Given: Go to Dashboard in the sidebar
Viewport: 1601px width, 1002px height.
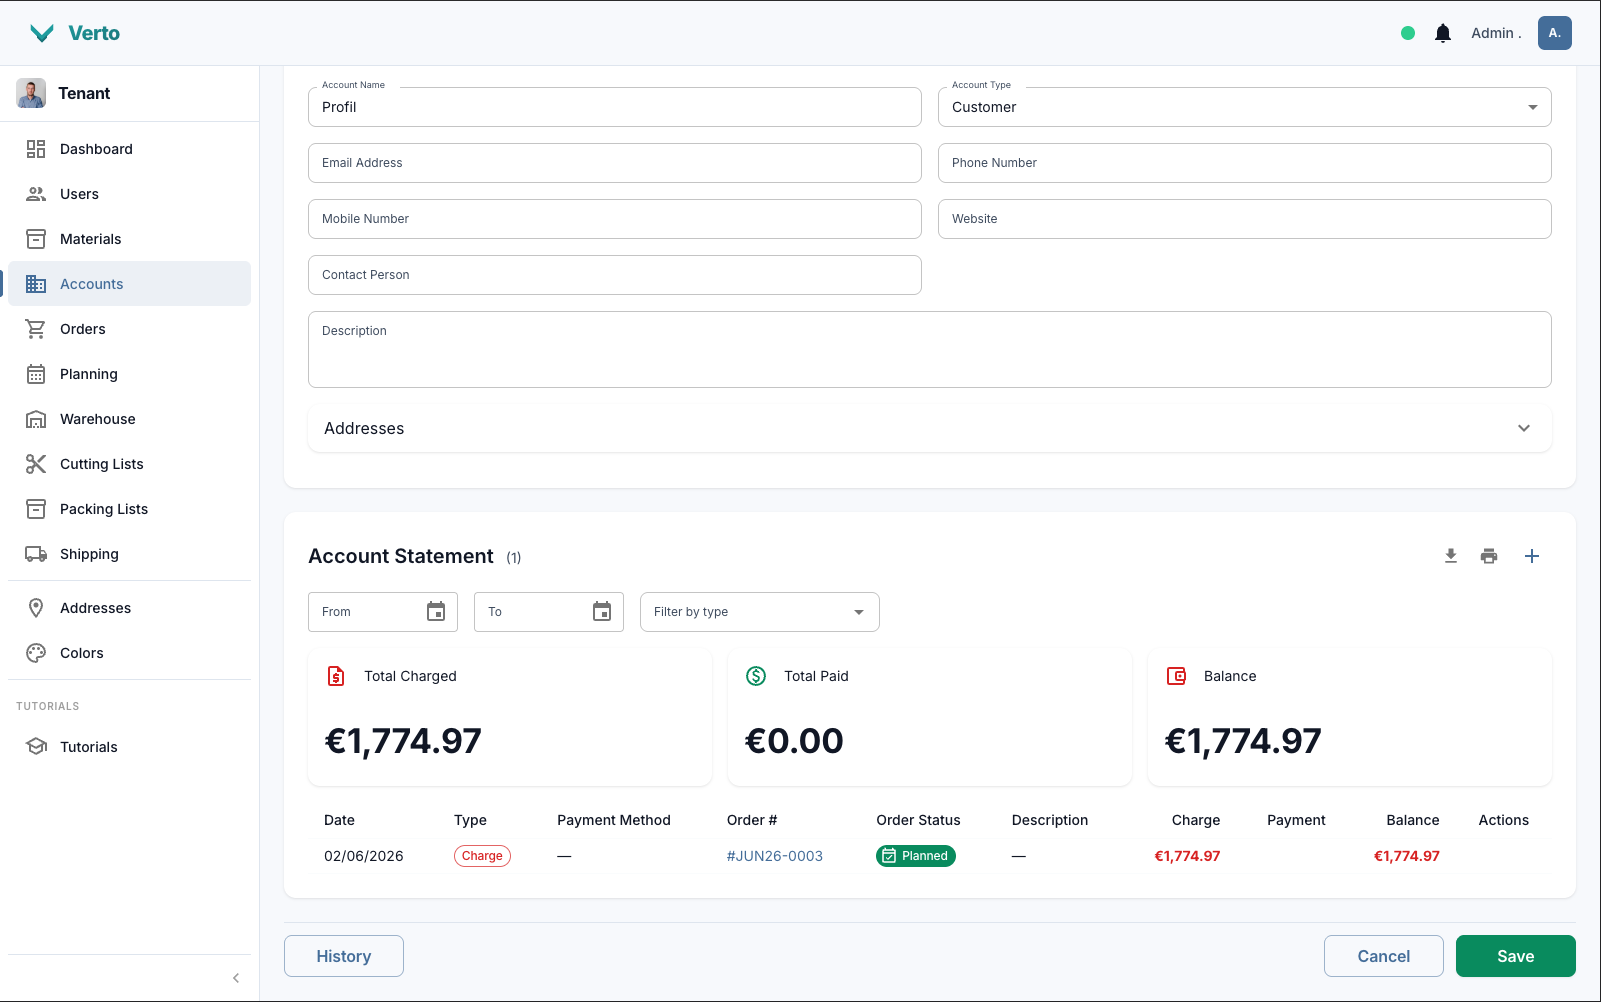Looking at the screenshot, I should [x=130, y=149].
